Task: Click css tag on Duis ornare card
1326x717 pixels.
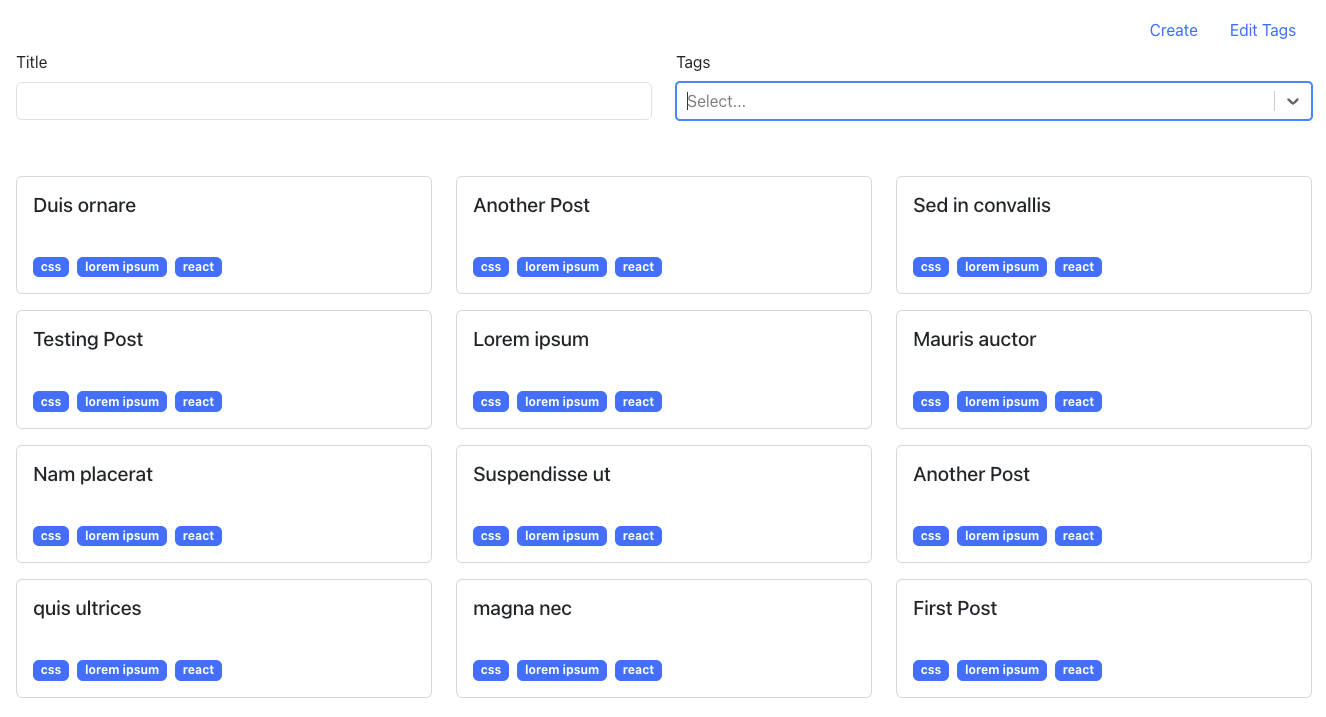Action: [x=51, y=267]
